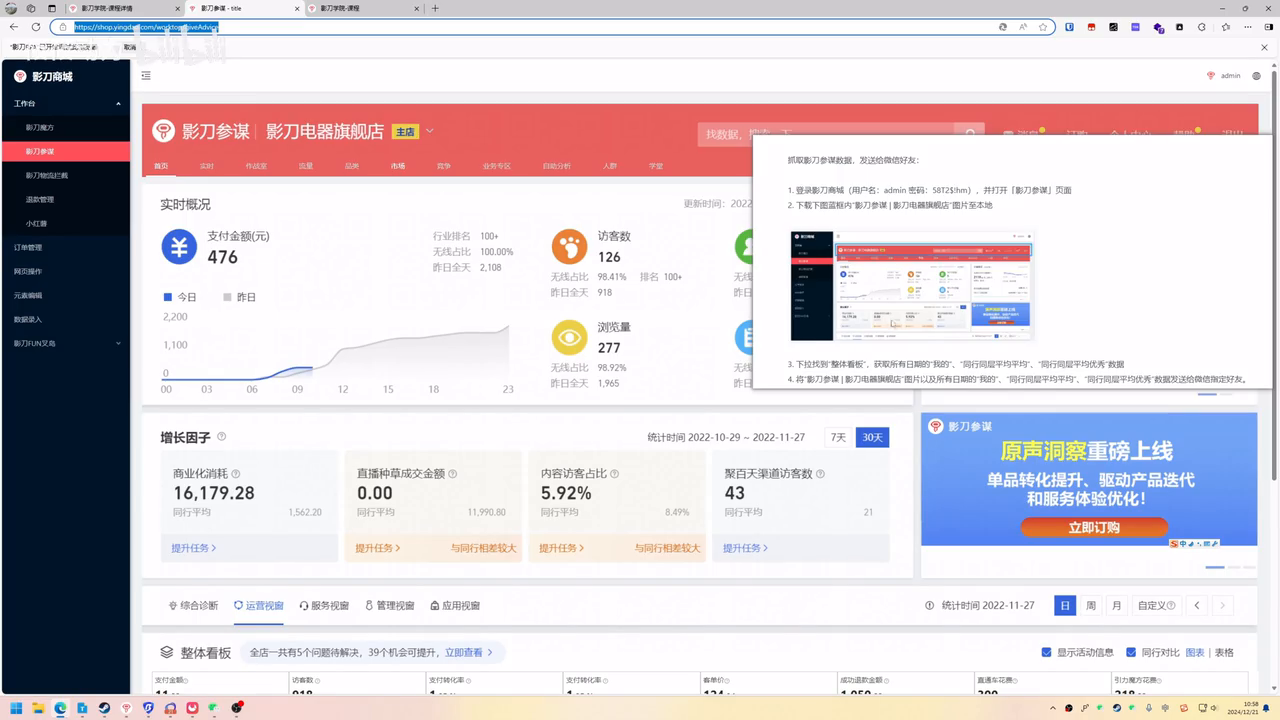Select 影刀参谋 in the sidebar
The image size is (1280, 720).
(x=65, y=151)
